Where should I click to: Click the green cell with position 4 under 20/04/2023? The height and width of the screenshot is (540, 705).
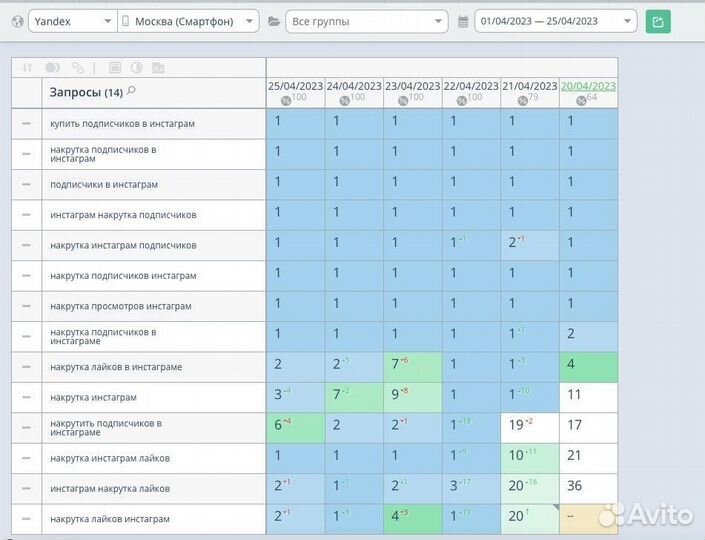point(588,366)
